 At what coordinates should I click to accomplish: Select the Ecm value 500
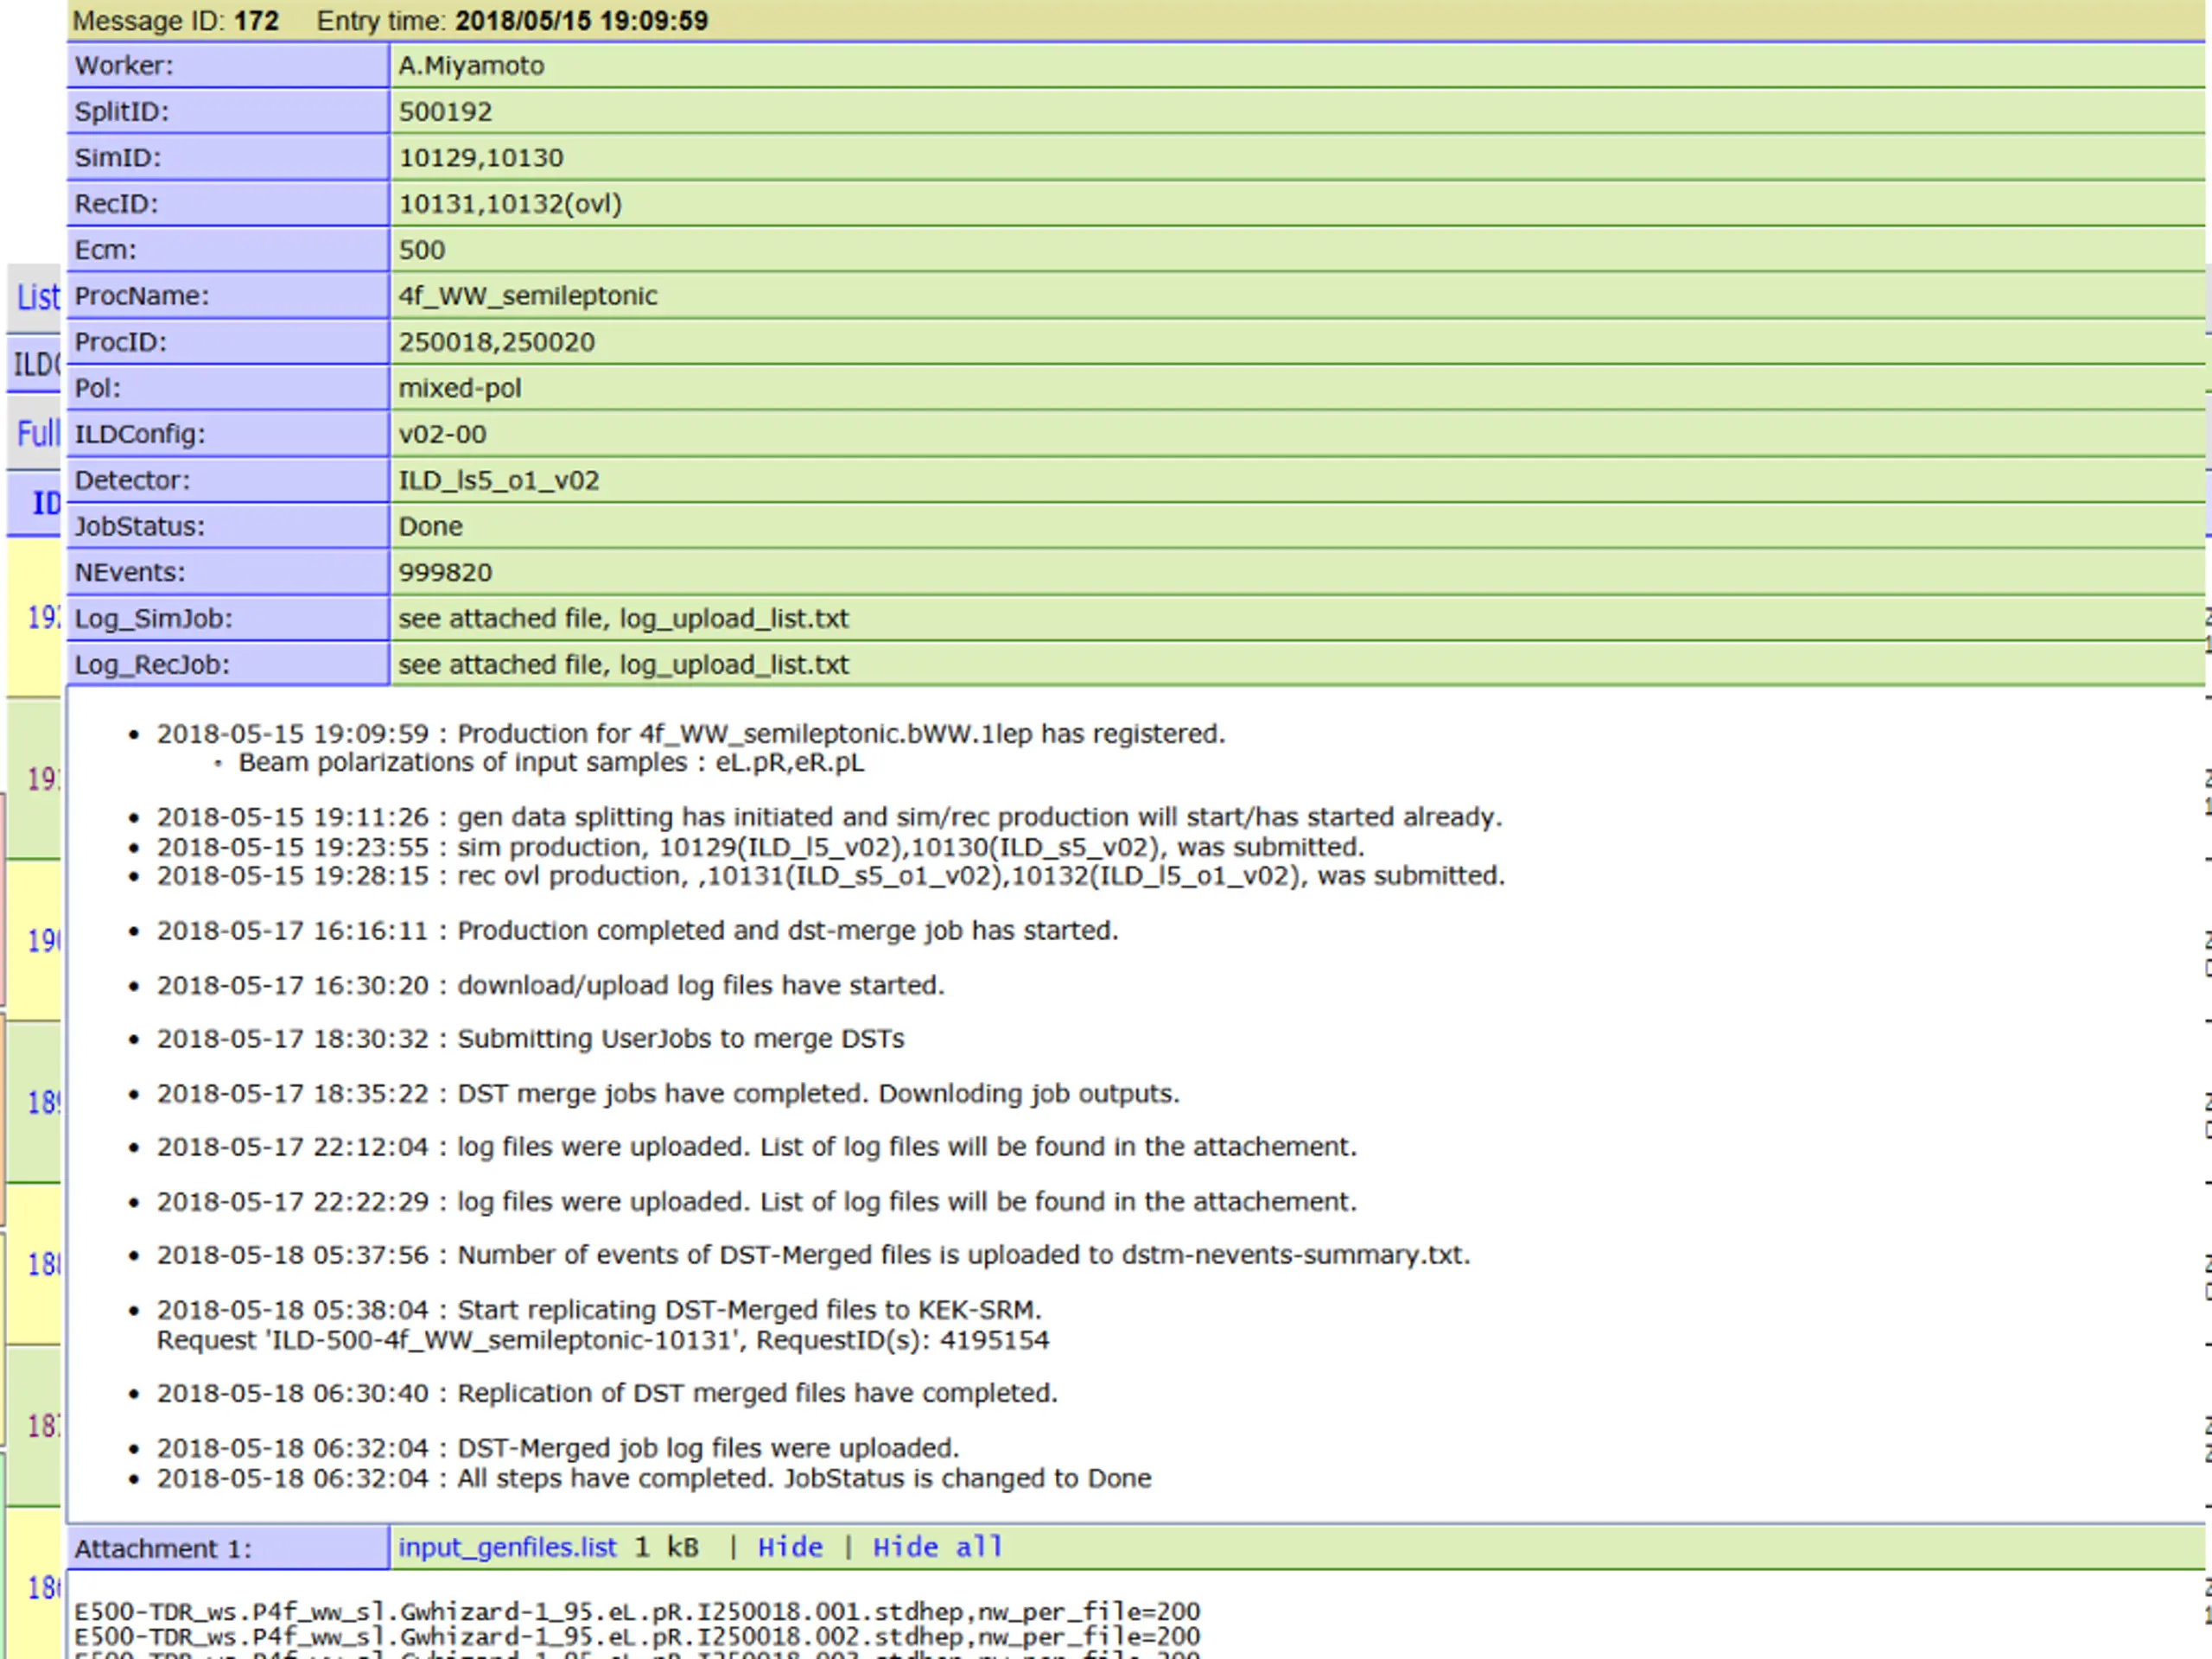[x=422, y=250]
